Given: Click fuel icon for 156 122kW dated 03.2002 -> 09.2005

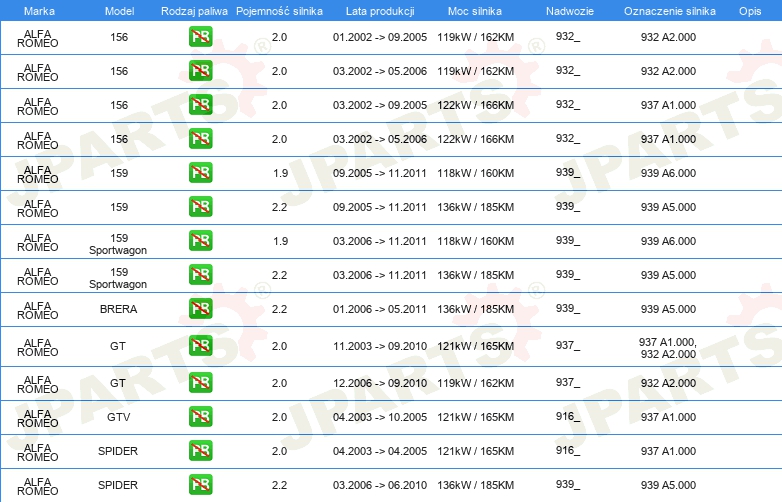Looking at the screenshot, I should (200, 105).
